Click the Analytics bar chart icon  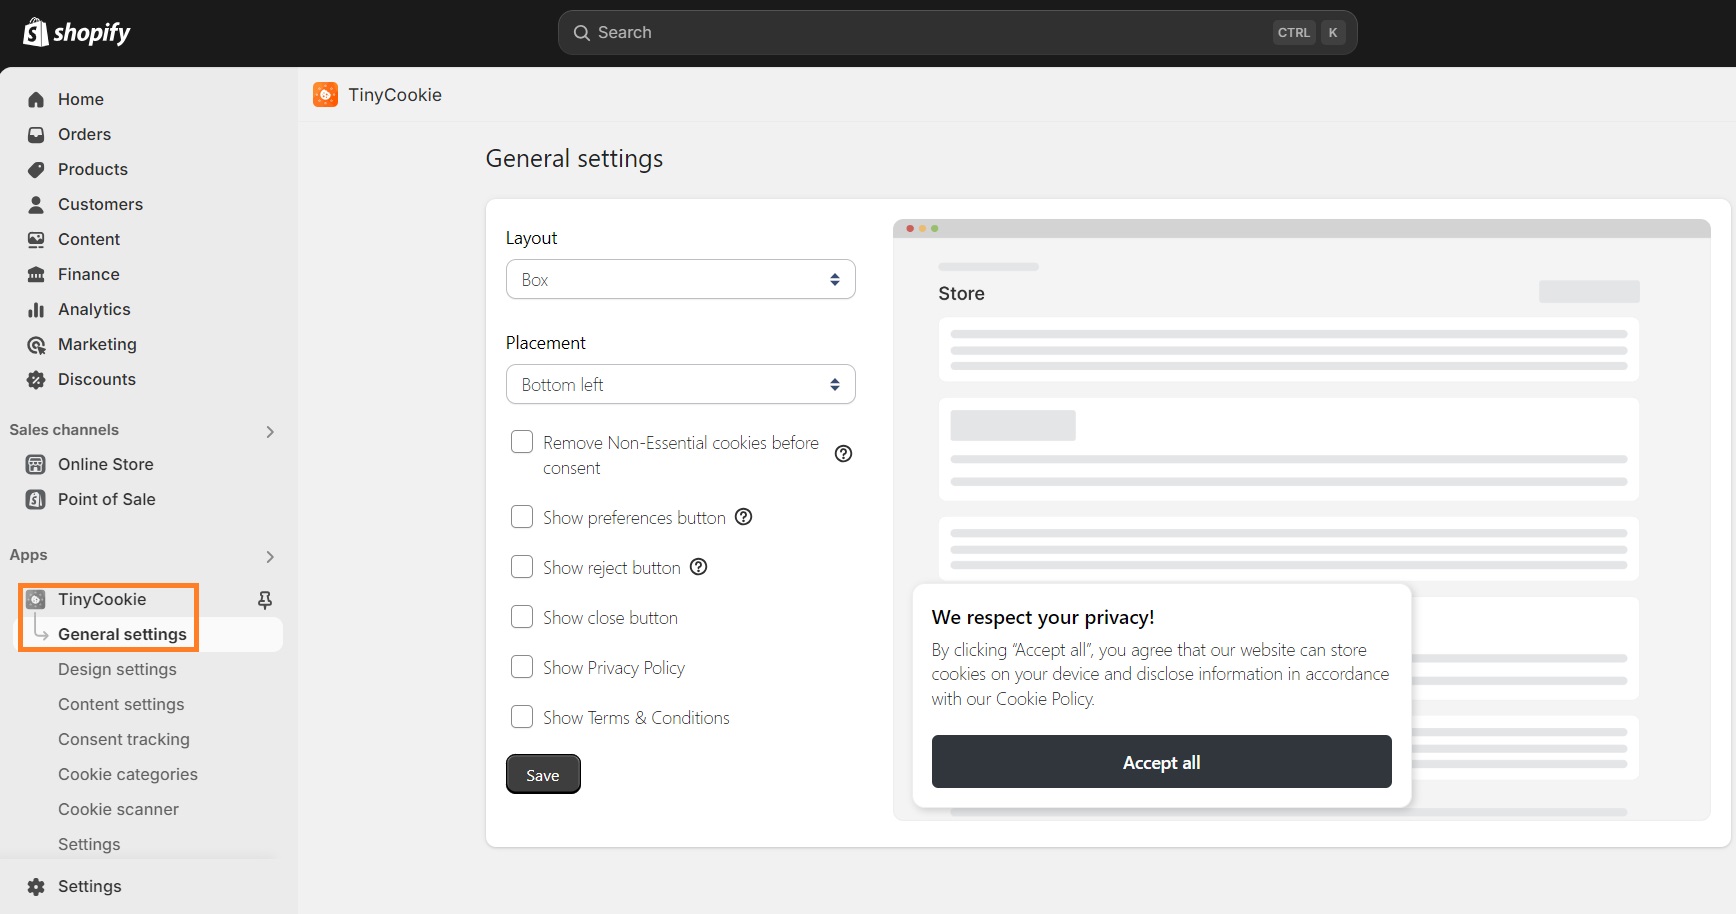click(36, 309)
